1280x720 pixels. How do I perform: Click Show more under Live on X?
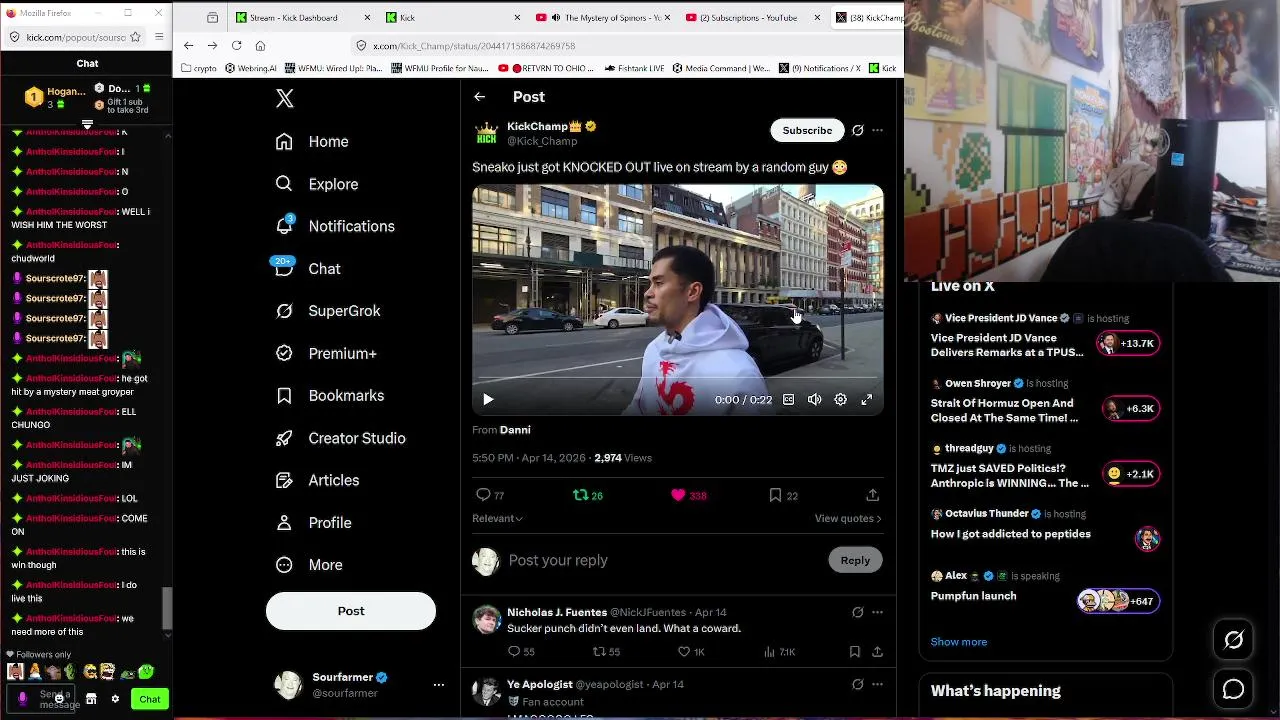[x=959, y=642]
